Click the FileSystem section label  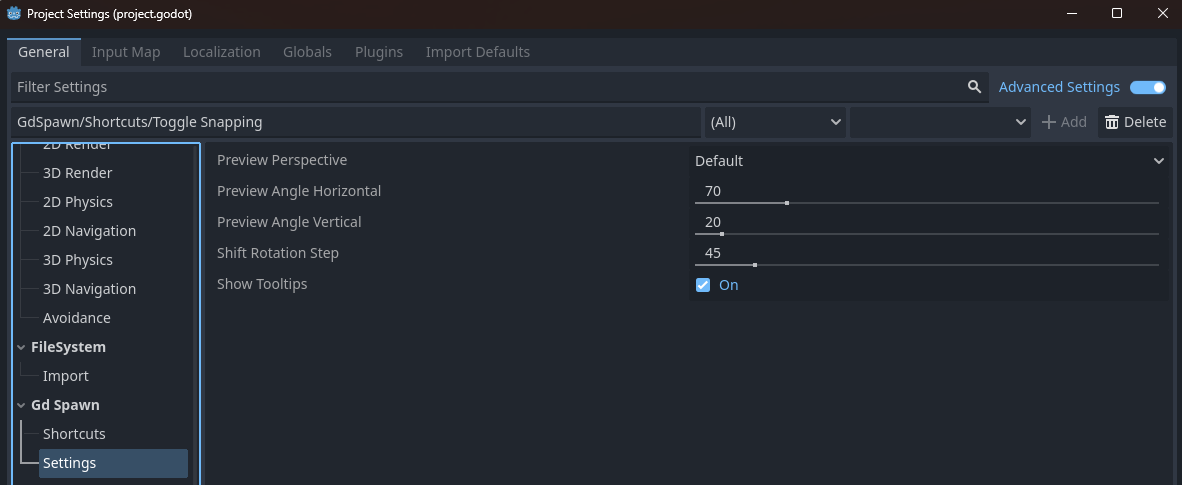pos(68,347)
